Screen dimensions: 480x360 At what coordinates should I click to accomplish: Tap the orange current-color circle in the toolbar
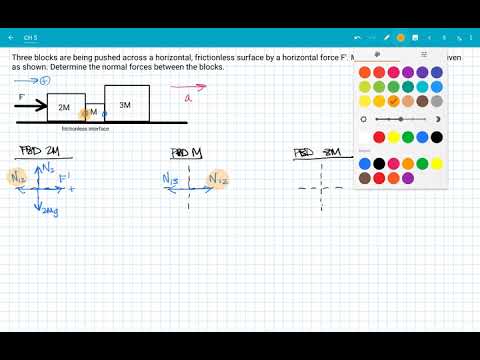pyautogui.click(x=400, y=37)
